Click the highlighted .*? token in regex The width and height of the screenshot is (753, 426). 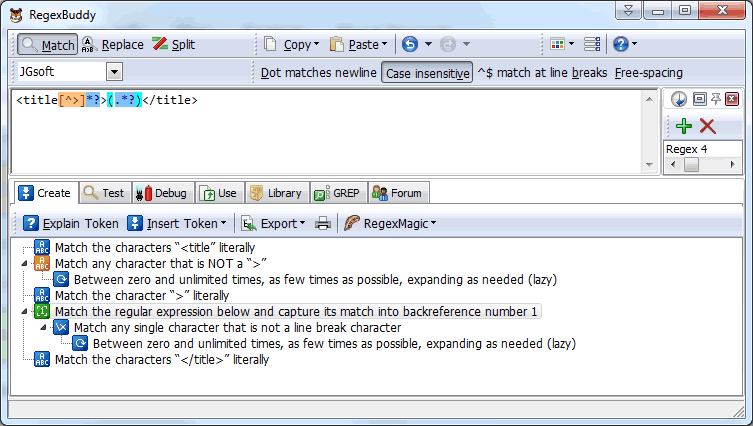tap(124, 100)
